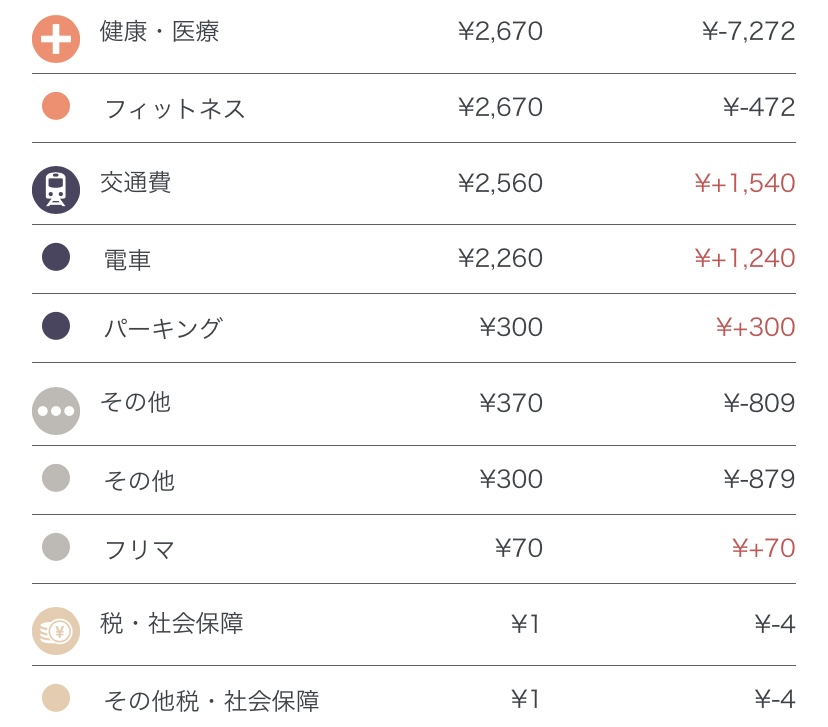Click the health and medical cross icon
The height and width of the screenshot is (727, 828).
click(x=56, y=39)
